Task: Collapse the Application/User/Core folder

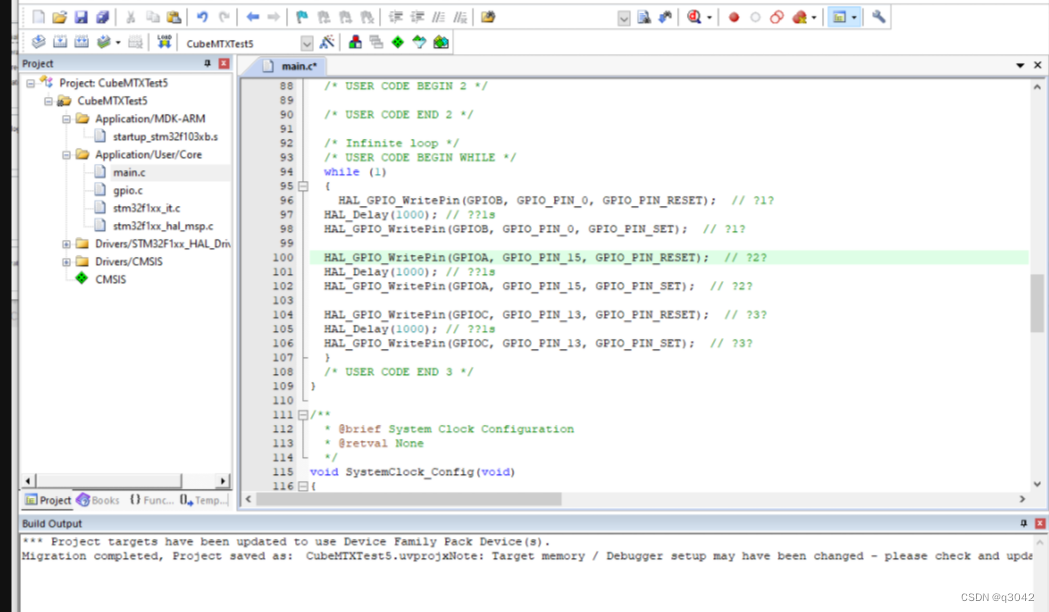Action: tap(66, 155)
